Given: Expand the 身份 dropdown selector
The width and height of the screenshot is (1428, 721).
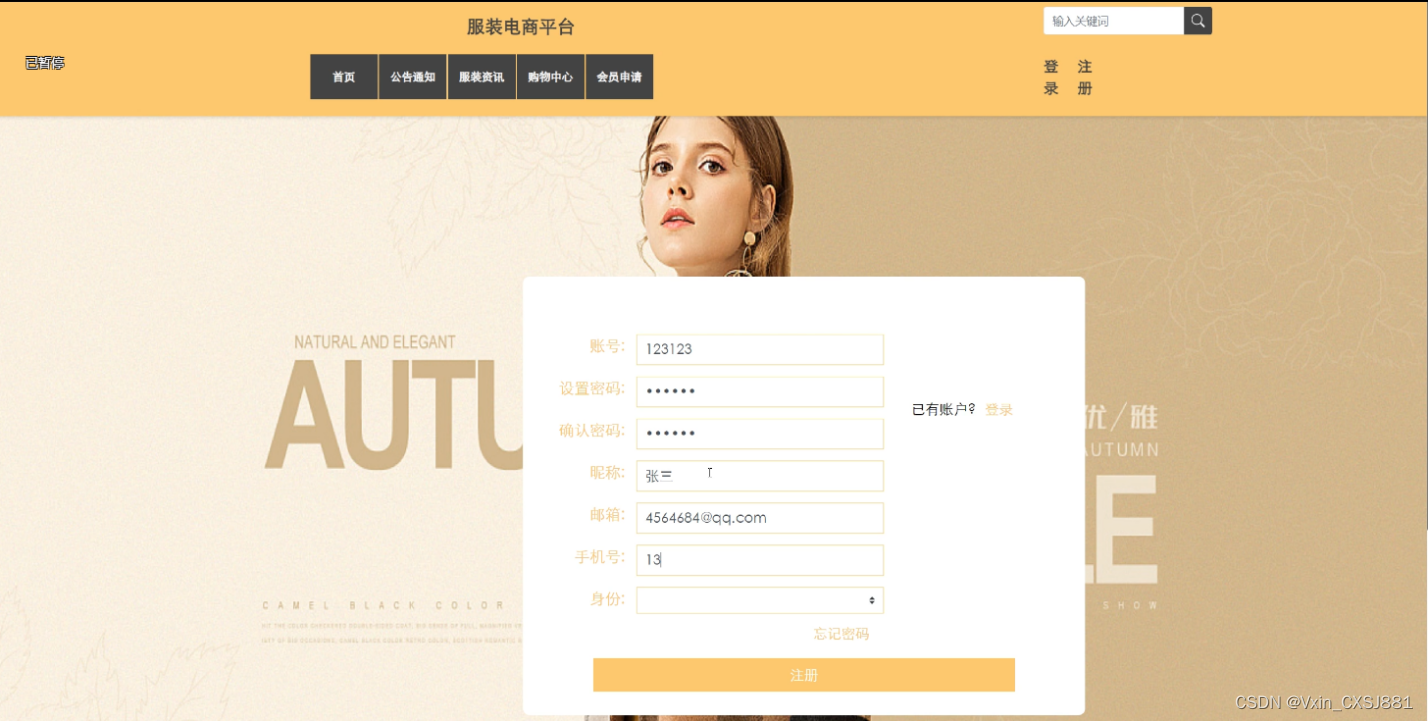Looking at the screenshot, I should coord(760,600).
